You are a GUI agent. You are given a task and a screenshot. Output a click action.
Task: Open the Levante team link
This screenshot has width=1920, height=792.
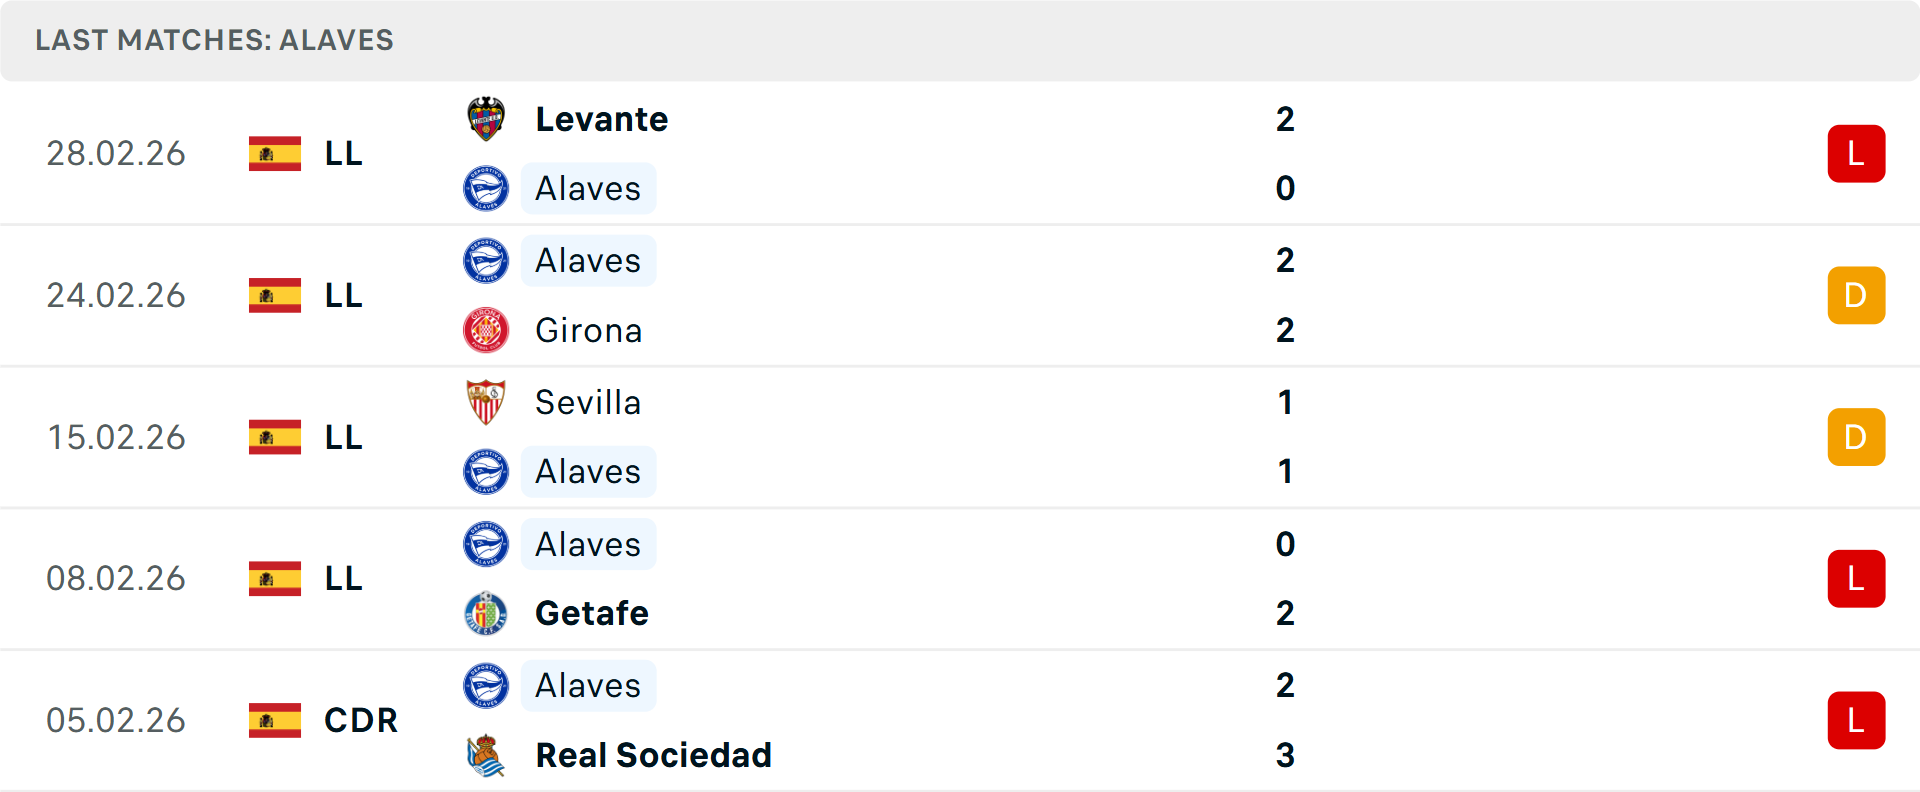(601, 119)
